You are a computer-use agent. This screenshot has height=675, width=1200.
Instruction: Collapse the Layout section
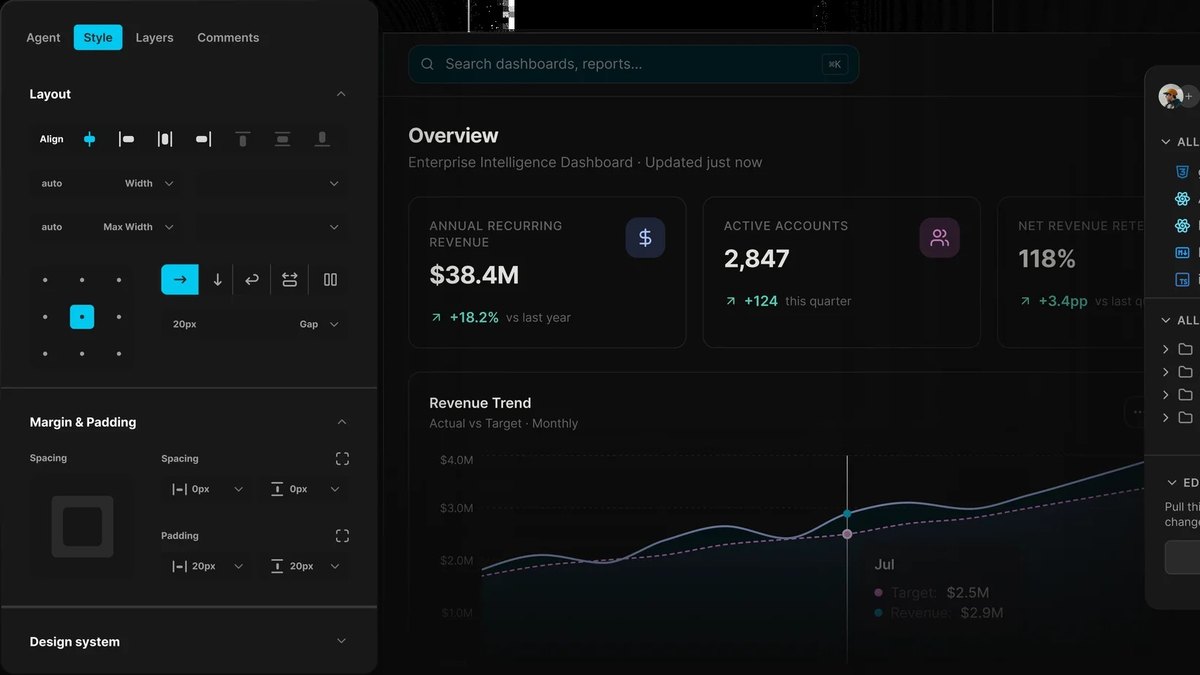click(341, 94)
